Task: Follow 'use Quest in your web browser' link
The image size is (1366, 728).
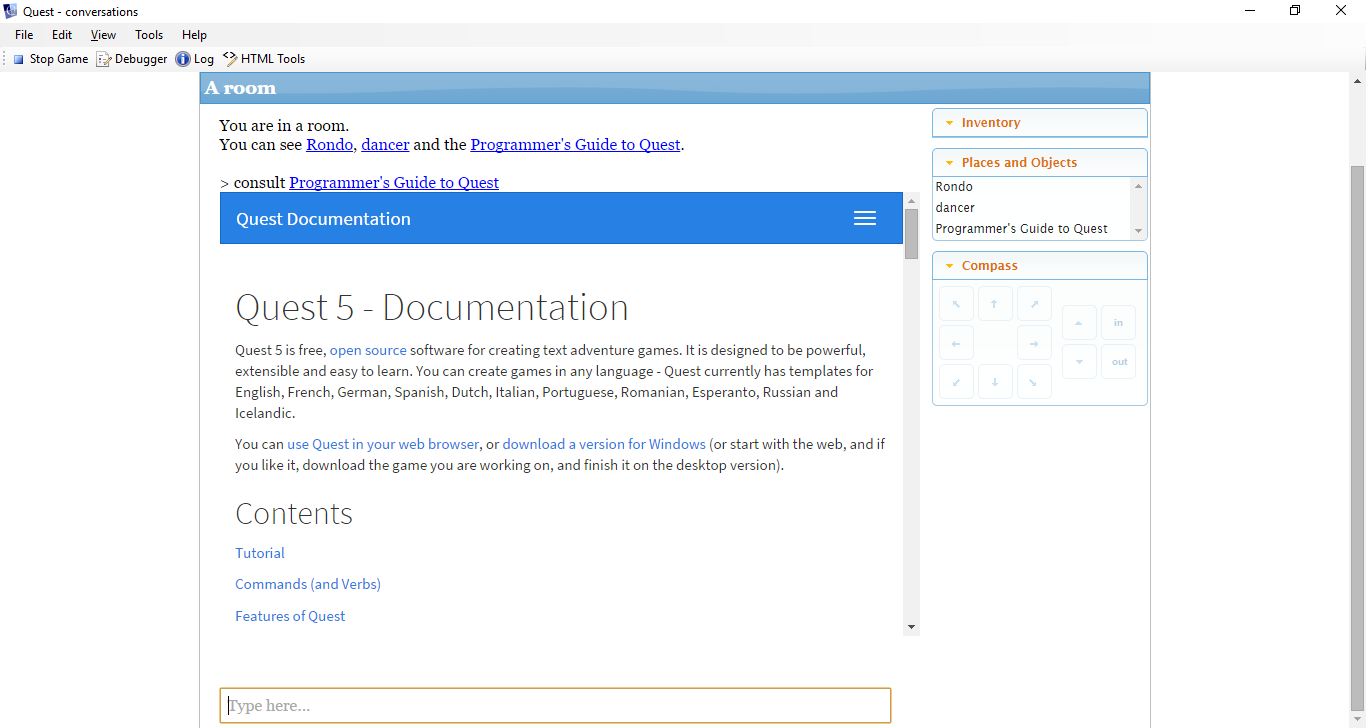Action: (x=383, y=445)
